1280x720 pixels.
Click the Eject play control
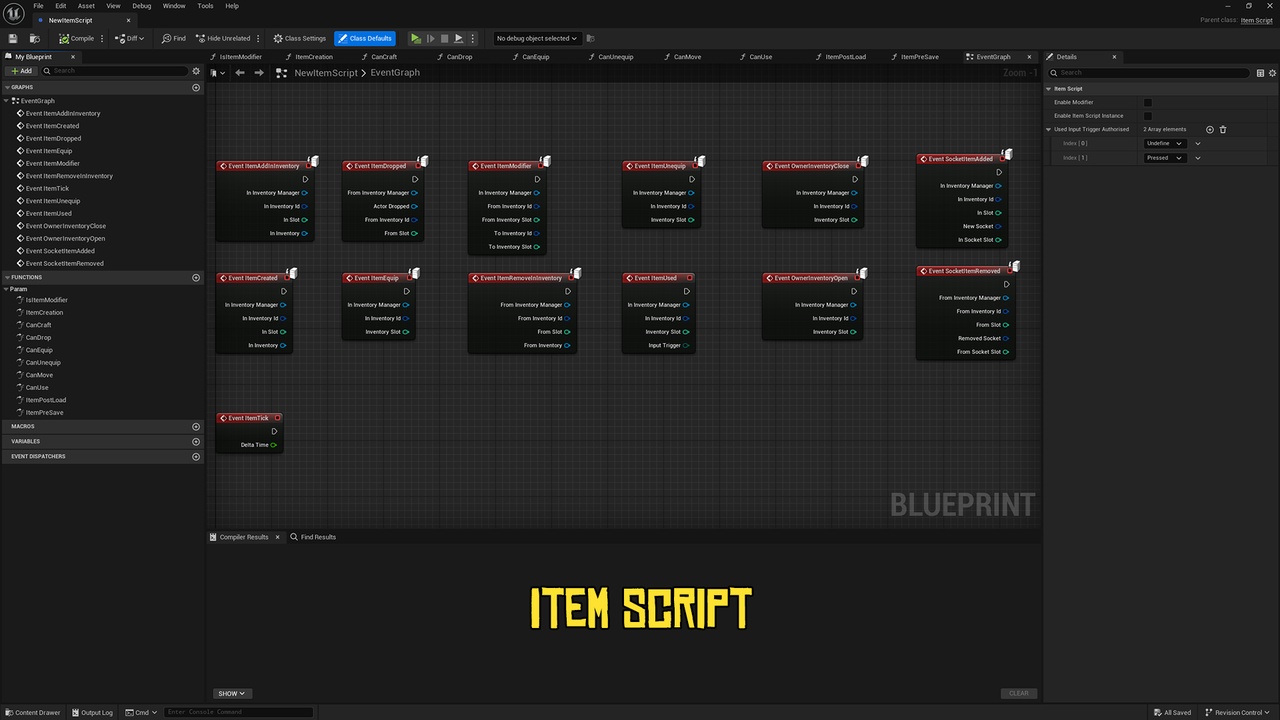point(459,38)
